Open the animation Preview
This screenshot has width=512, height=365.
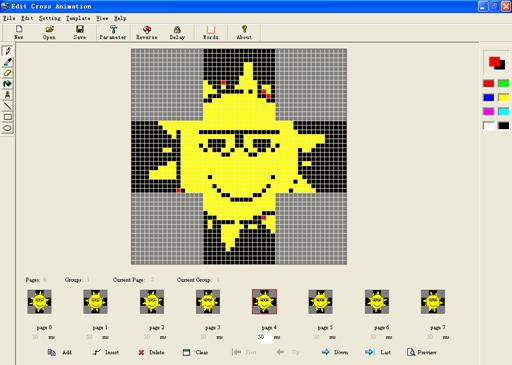coord(422,352)
